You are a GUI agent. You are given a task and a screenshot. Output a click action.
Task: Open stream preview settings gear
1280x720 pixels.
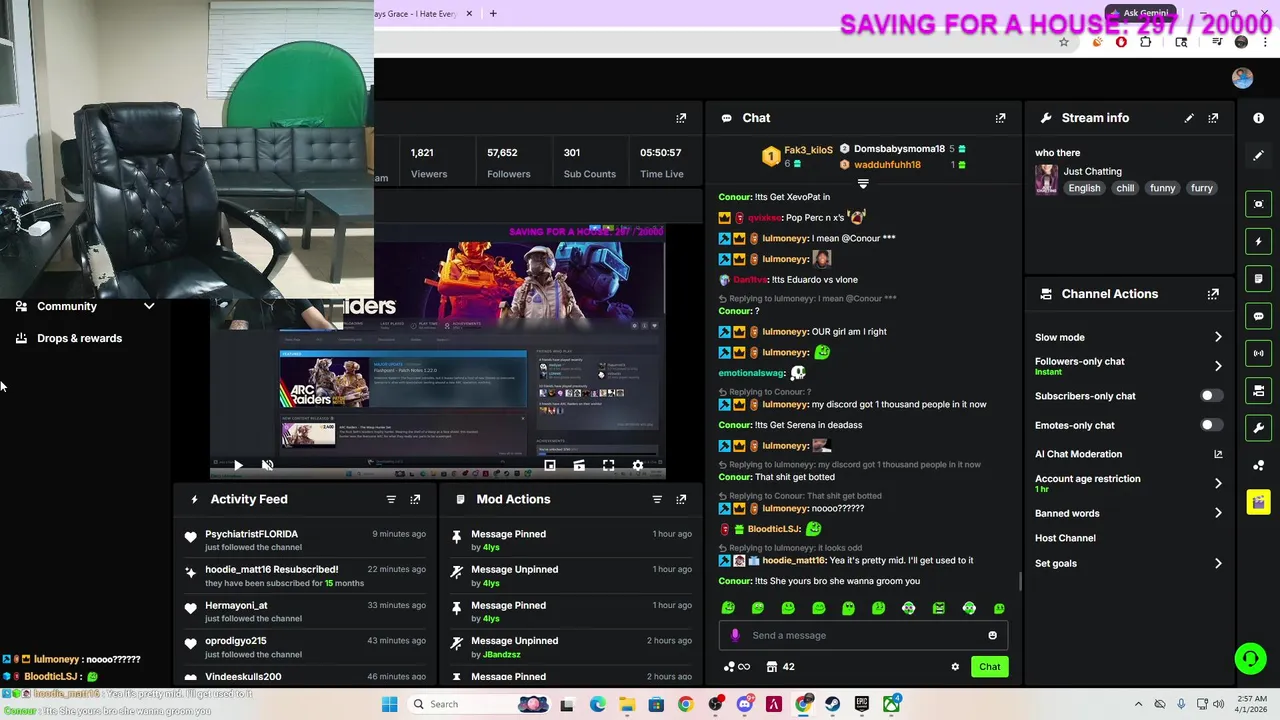638,465
